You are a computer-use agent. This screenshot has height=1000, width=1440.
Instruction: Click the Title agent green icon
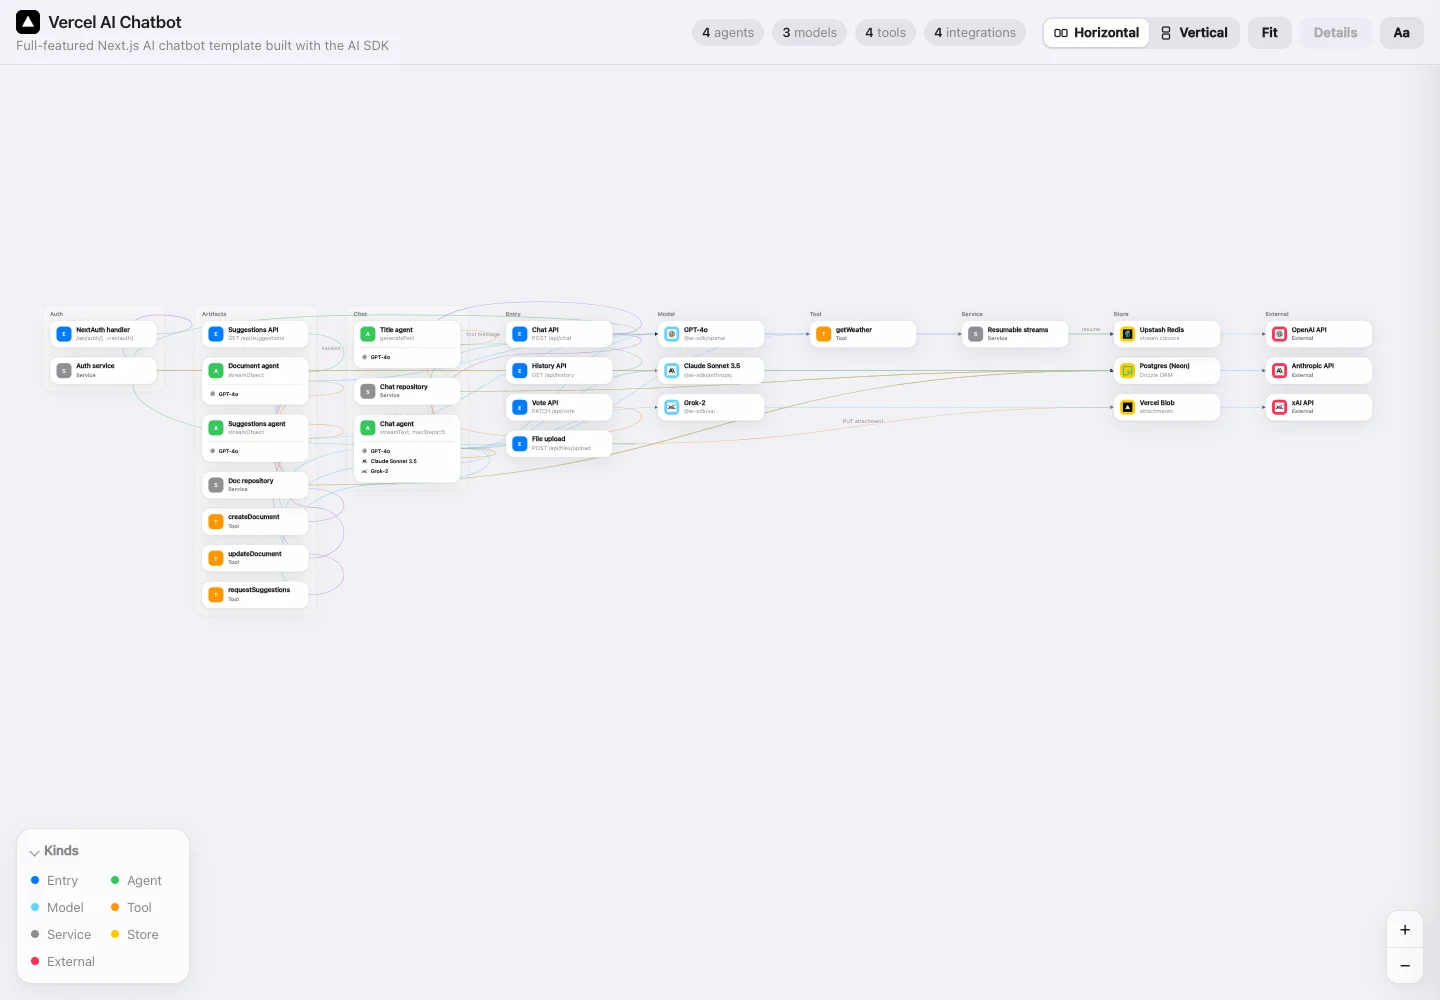pyautogui.click(x=368, y=334)
